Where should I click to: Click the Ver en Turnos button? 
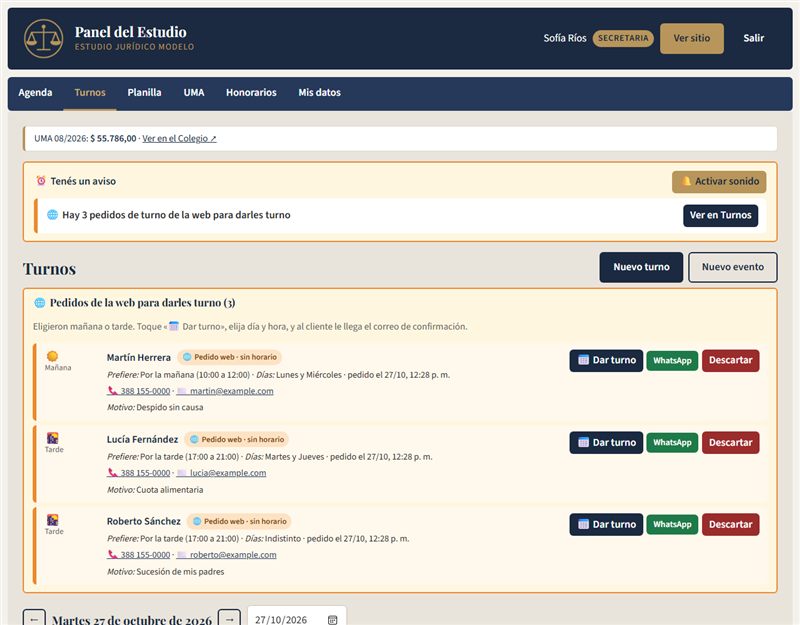(x=720, y=215)
